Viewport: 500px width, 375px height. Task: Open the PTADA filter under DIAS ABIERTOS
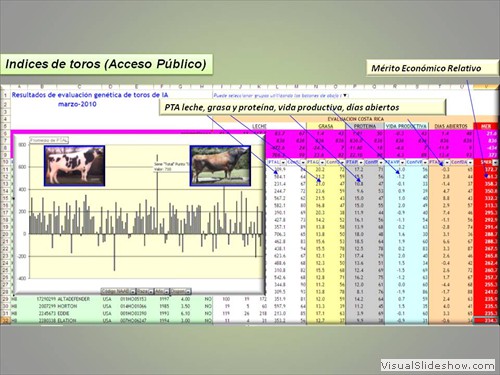pyautogui.click(x=446, y=162)
